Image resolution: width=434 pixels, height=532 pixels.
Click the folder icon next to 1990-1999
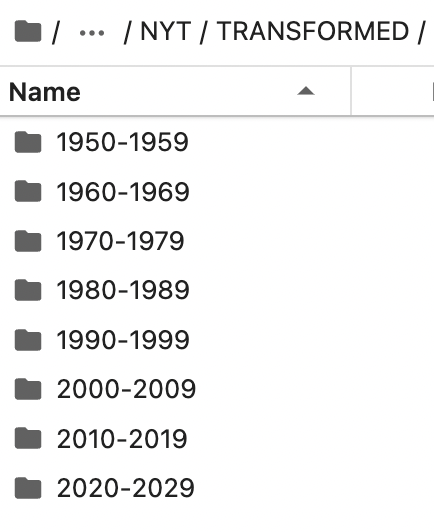pyautogui.click(x=28, y=340)
